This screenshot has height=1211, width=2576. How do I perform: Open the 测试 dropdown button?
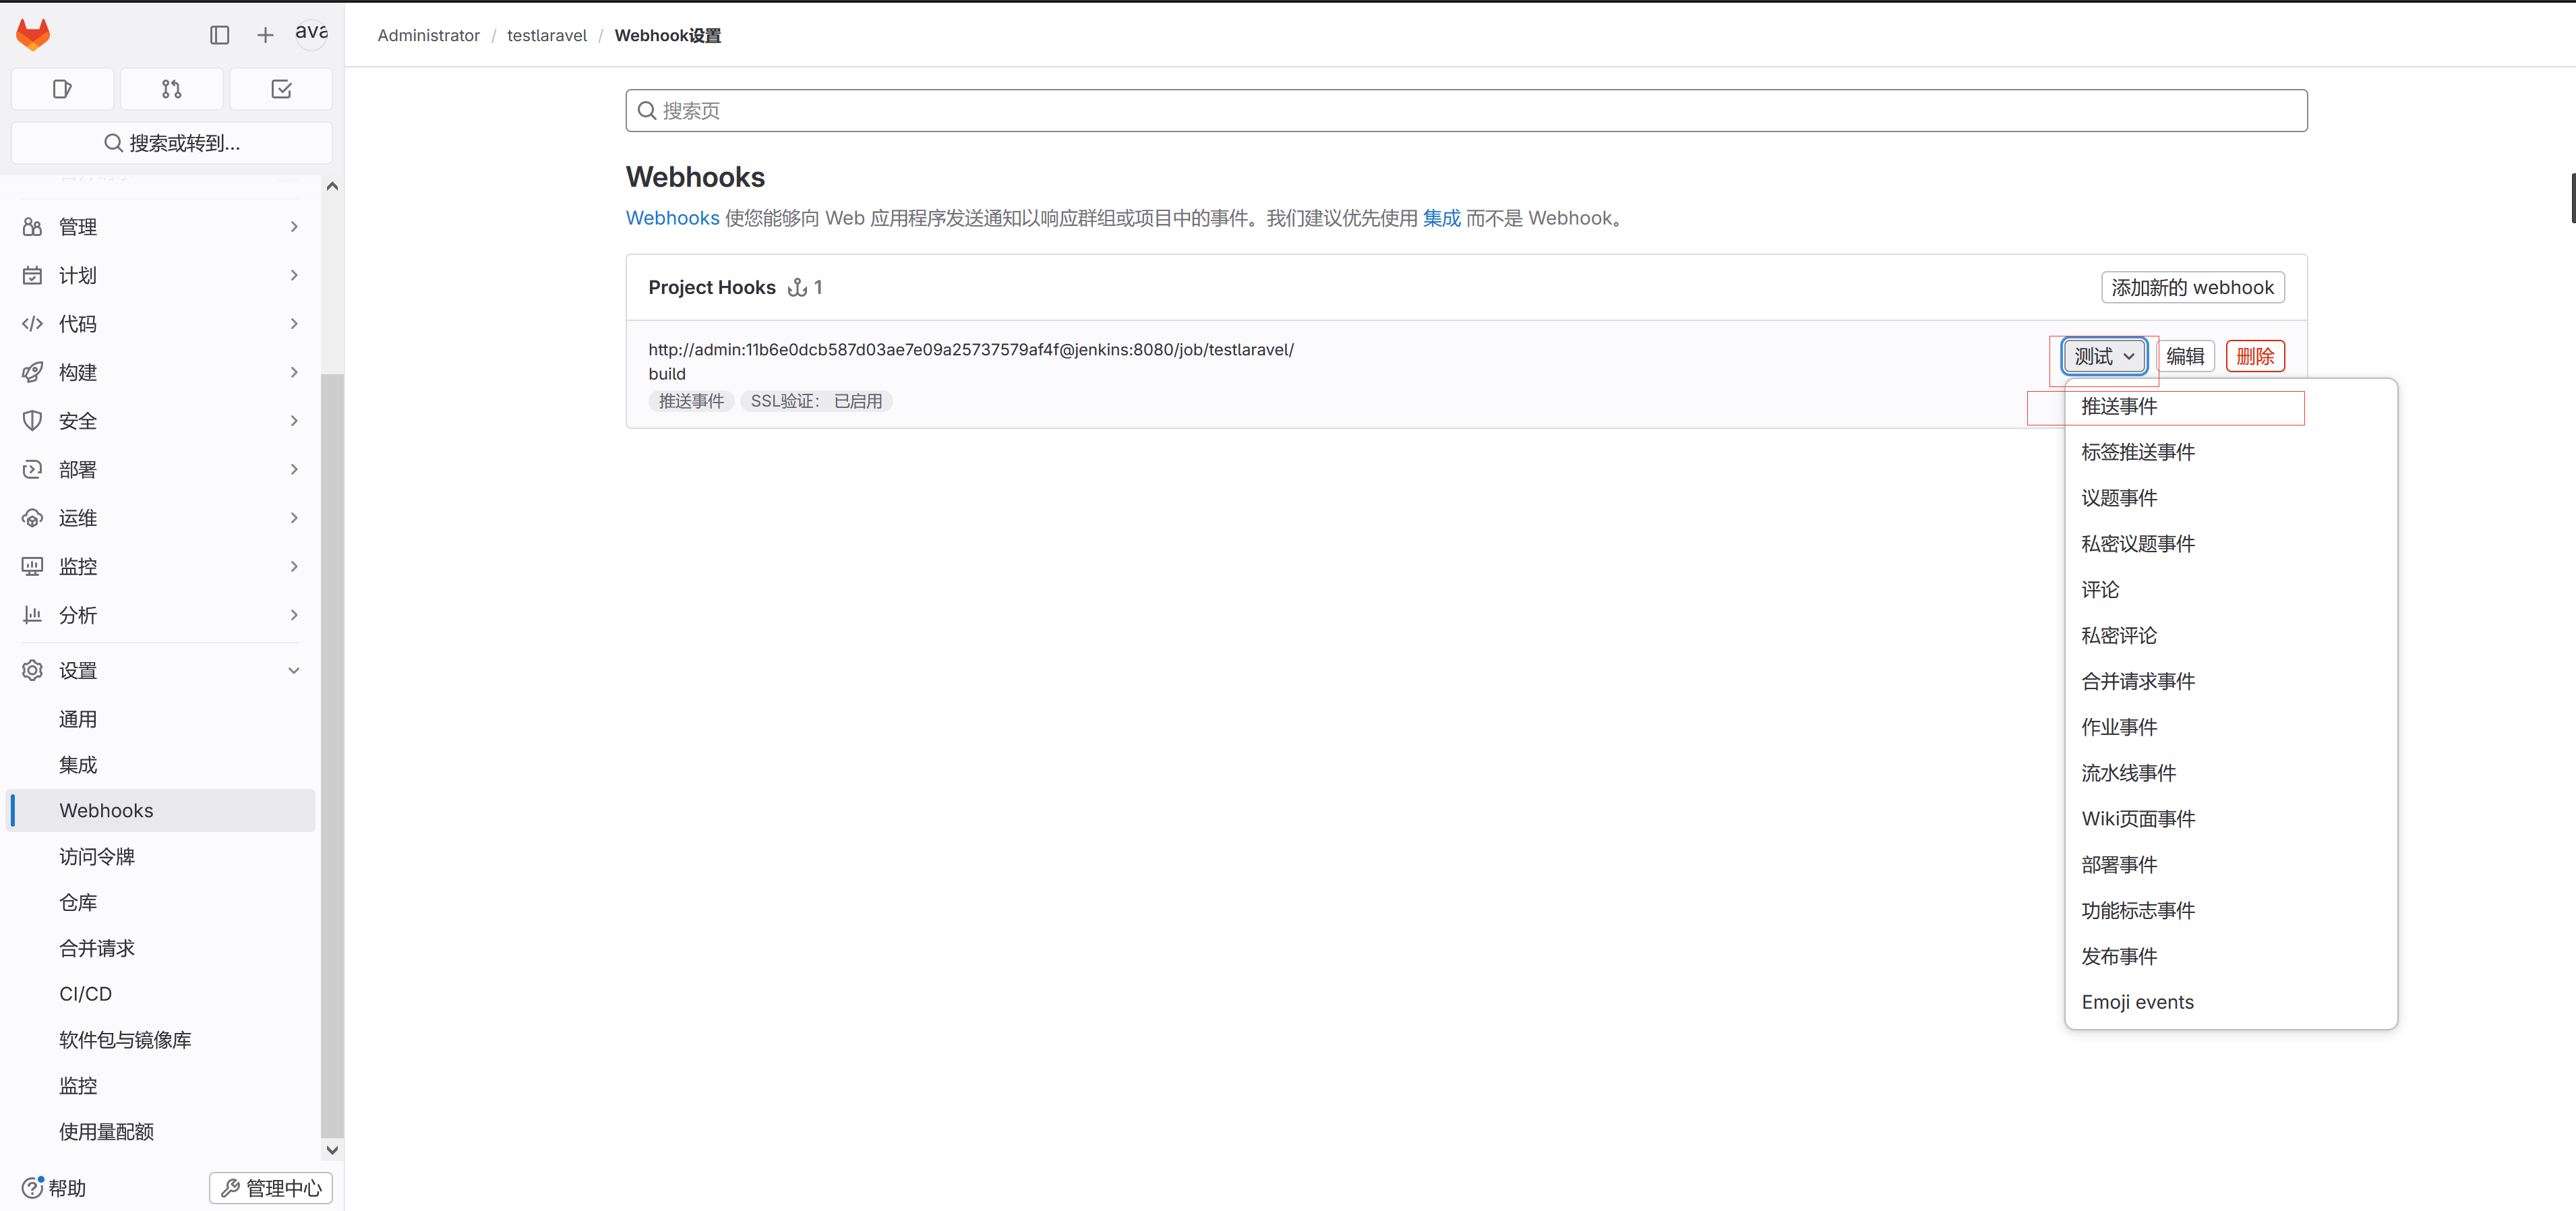pos(2104,356)
